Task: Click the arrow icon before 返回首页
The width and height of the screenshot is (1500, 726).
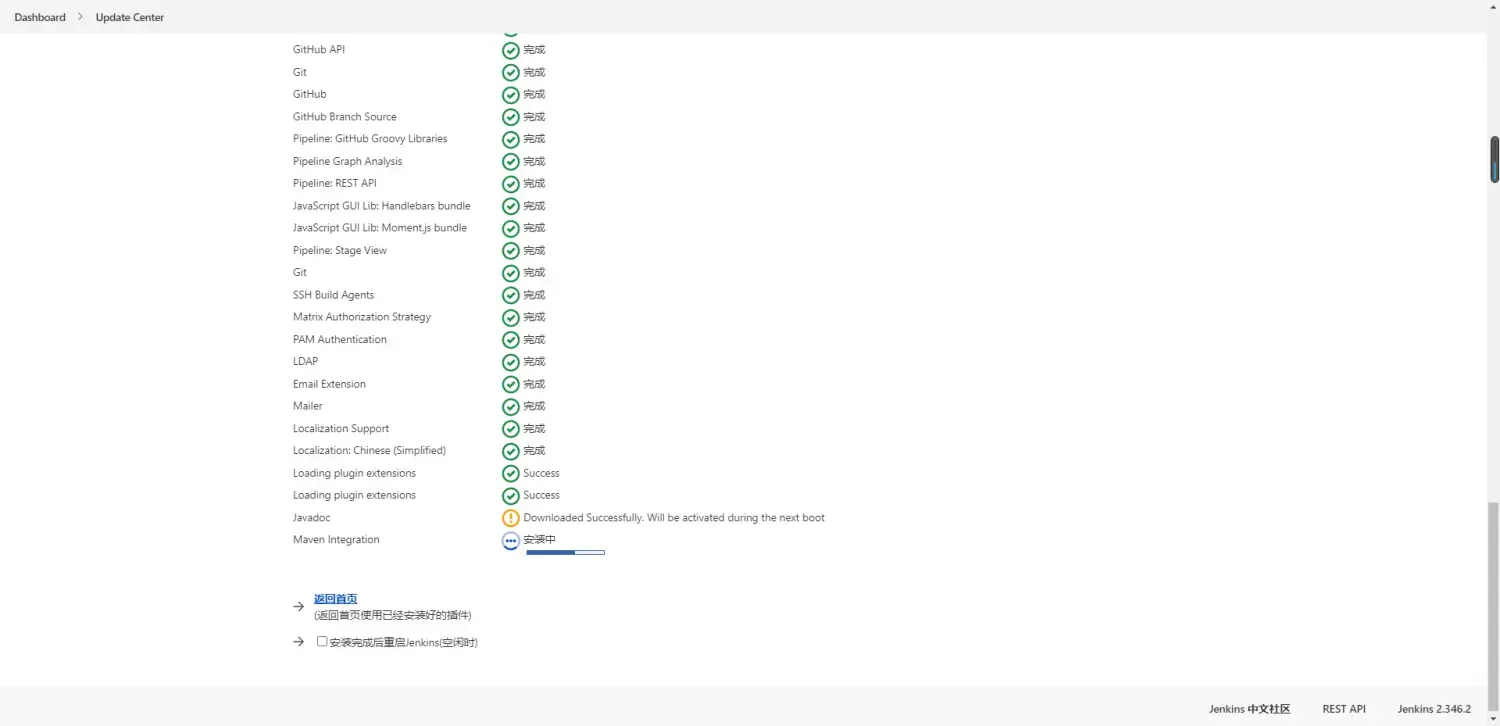Action: pos(298,606)
